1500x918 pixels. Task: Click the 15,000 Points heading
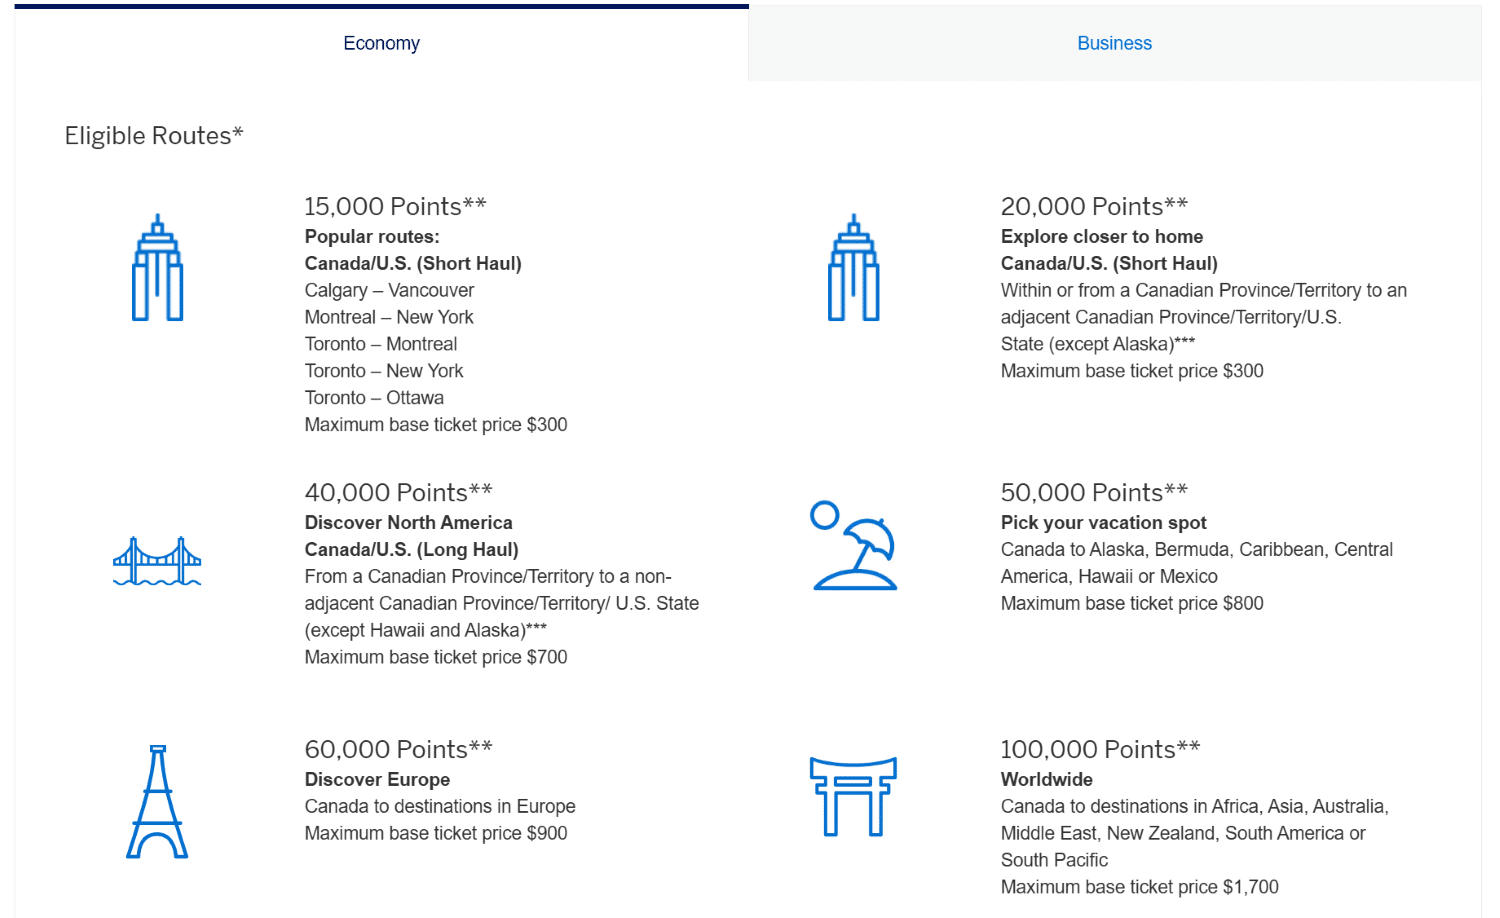pyautogui.click(x=395, y=206)
